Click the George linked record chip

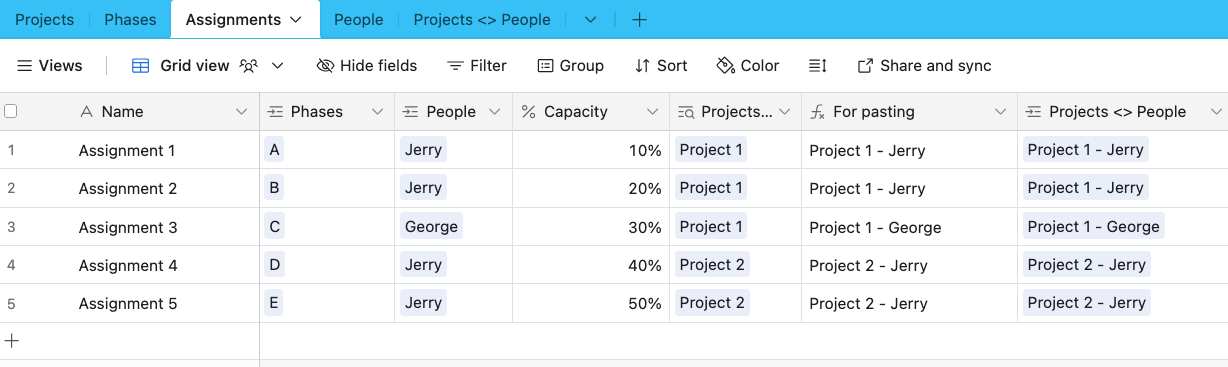click(431, 227)
